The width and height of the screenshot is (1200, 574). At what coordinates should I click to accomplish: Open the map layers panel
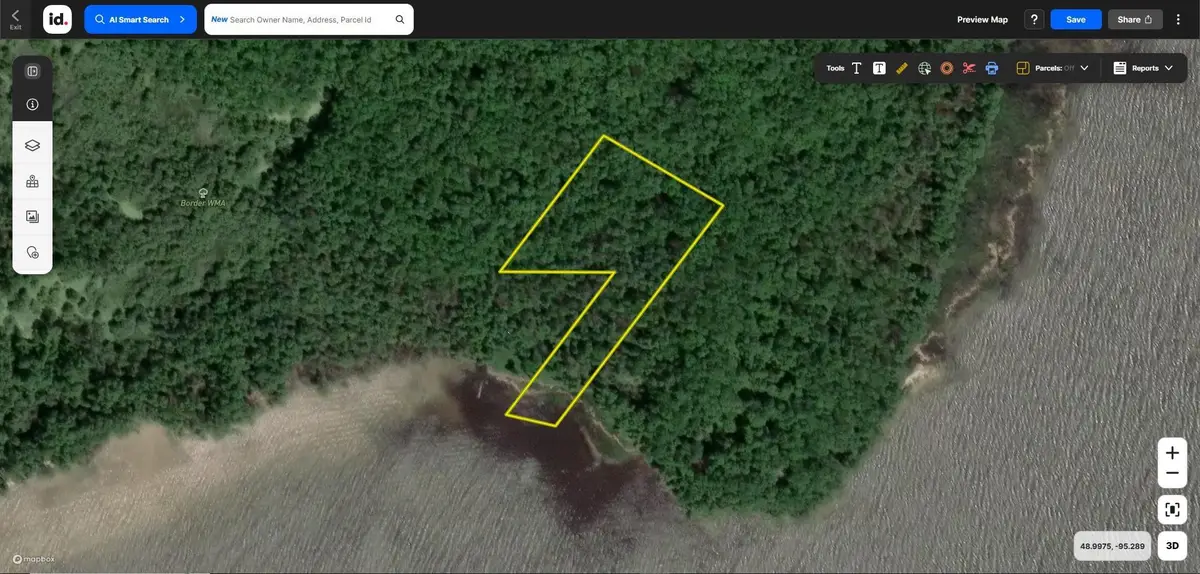pos(32,145)
